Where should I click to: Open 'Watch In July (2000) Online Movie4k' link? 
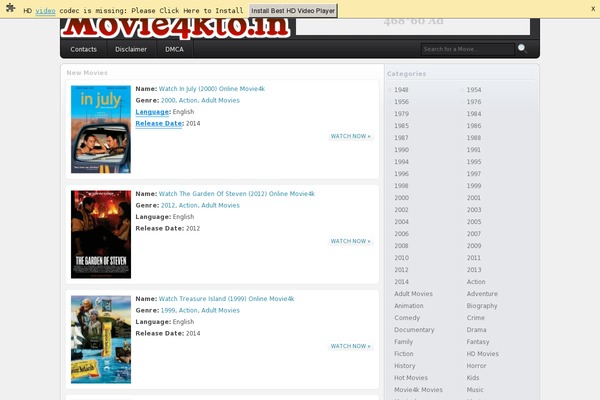click(x=212, y=88)
